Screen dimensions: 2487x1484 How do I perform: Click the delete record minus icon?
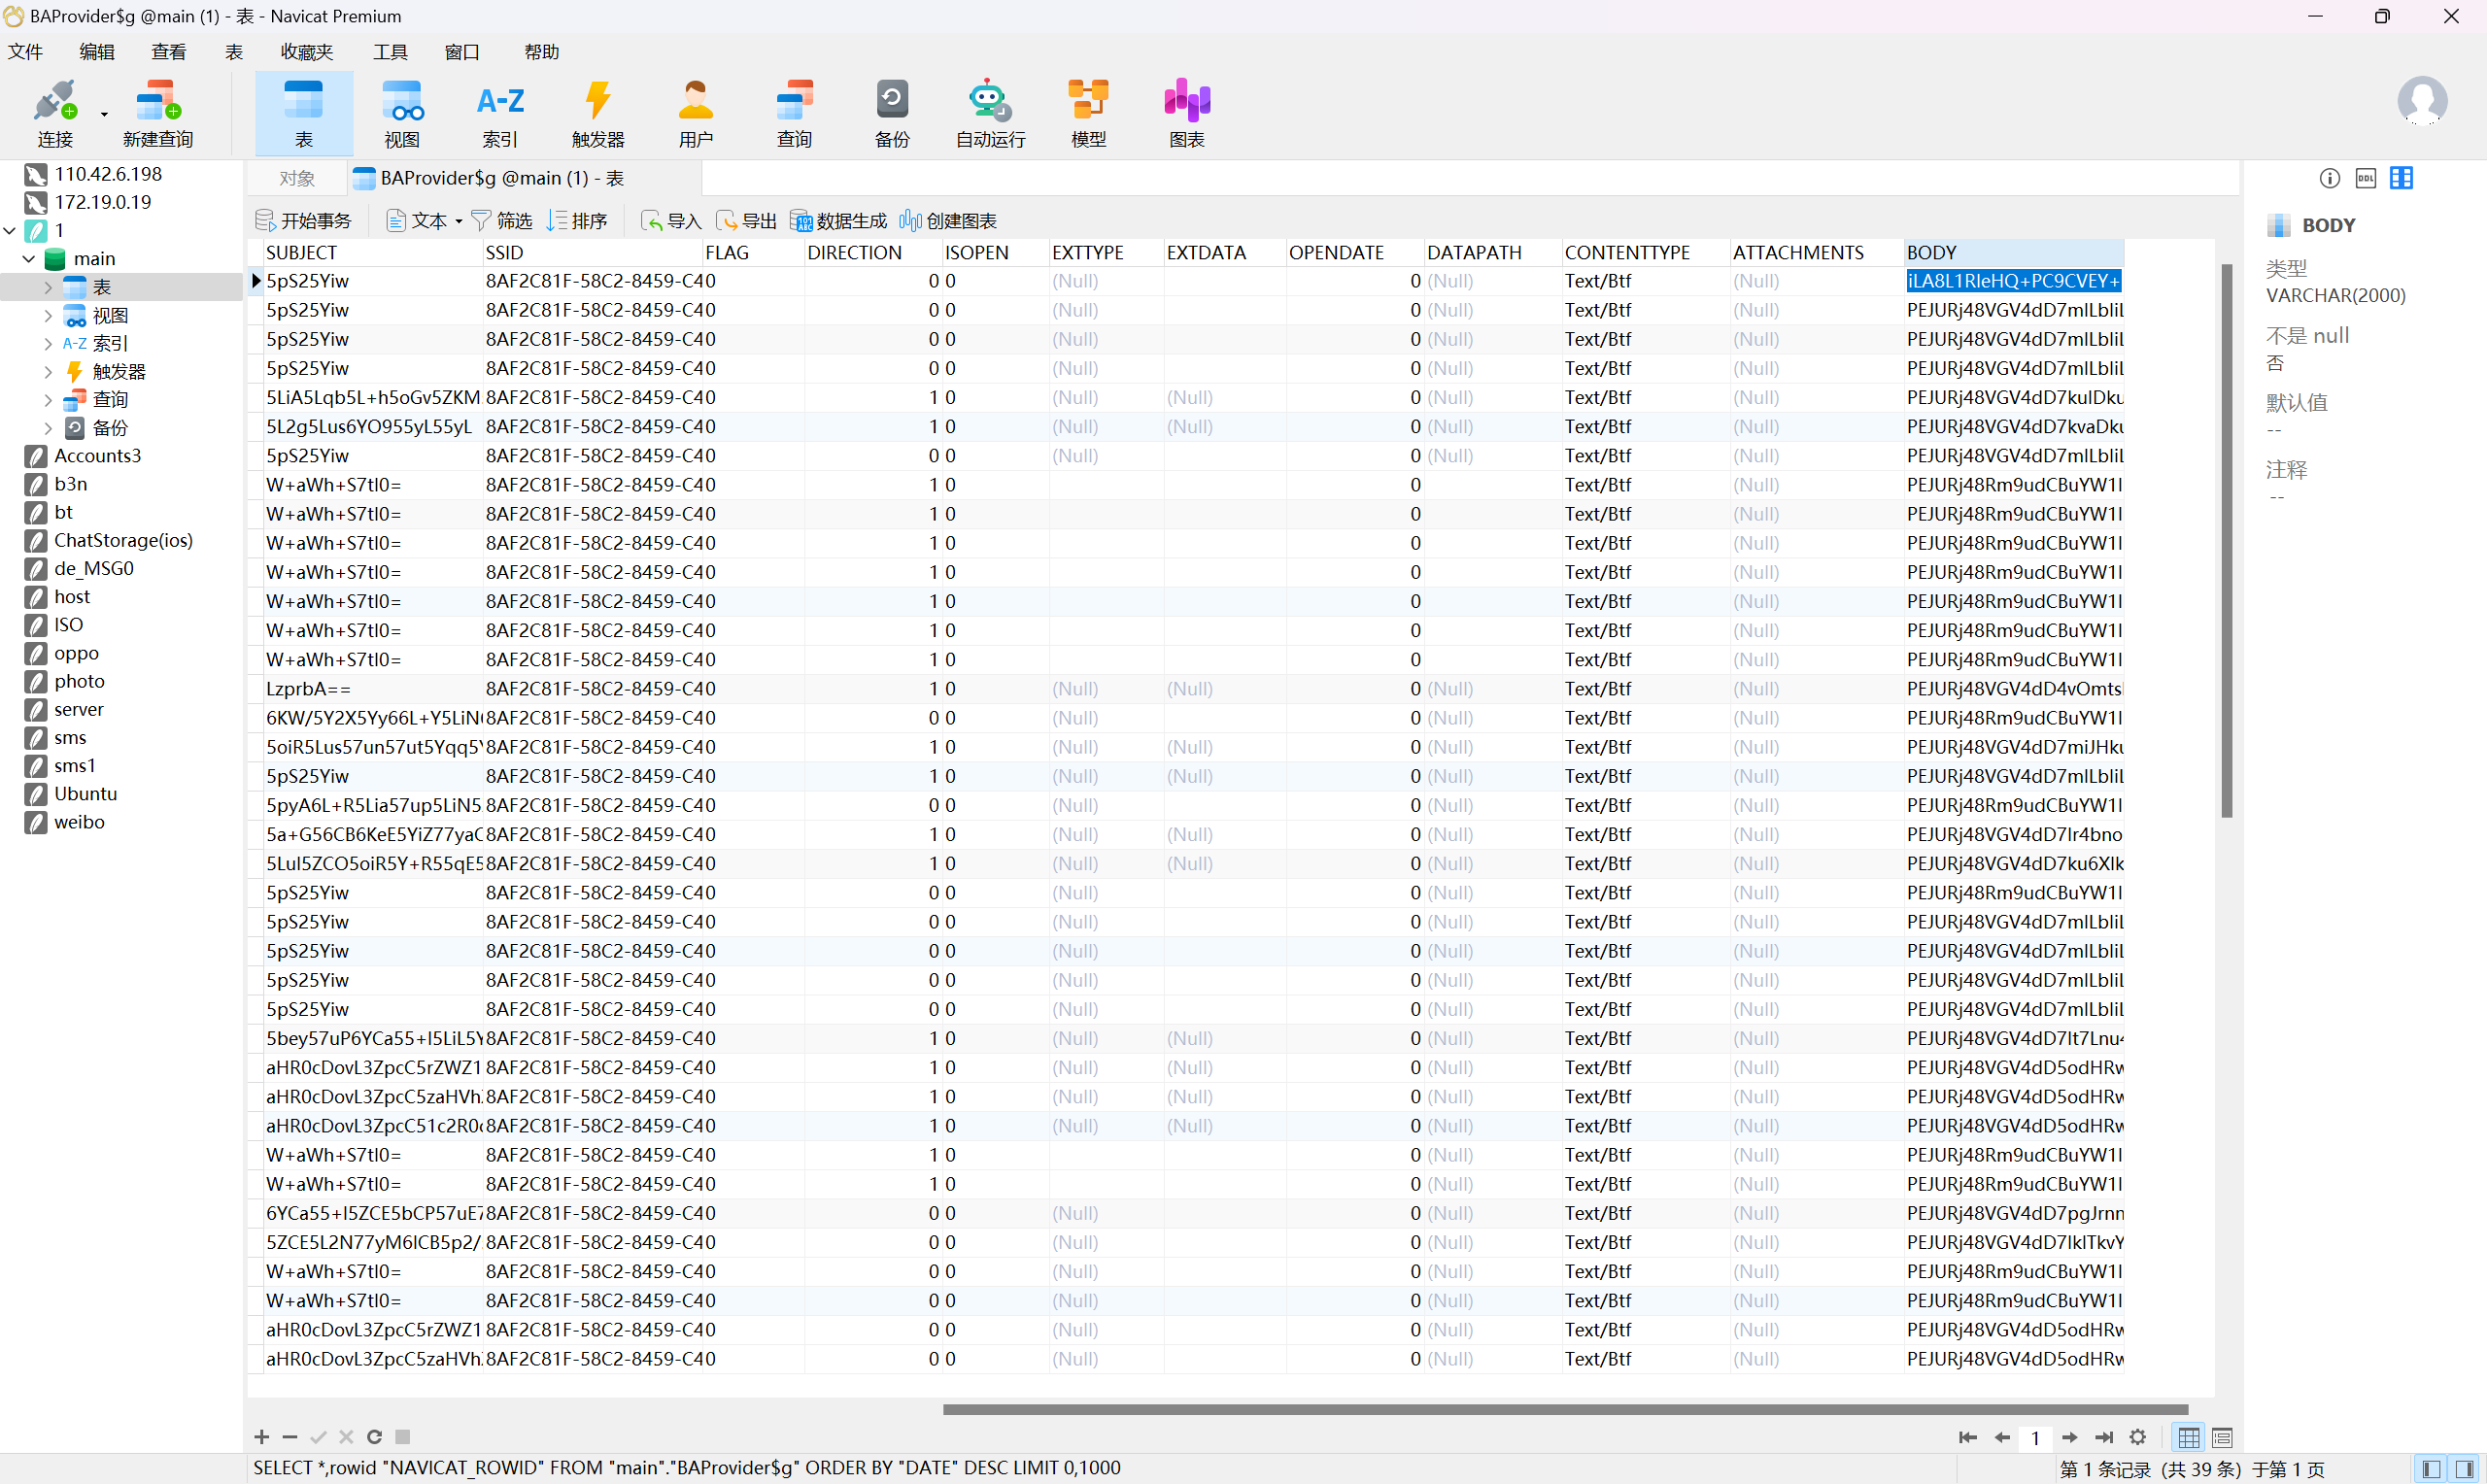pyautogui.click(x=290, y=1437)
